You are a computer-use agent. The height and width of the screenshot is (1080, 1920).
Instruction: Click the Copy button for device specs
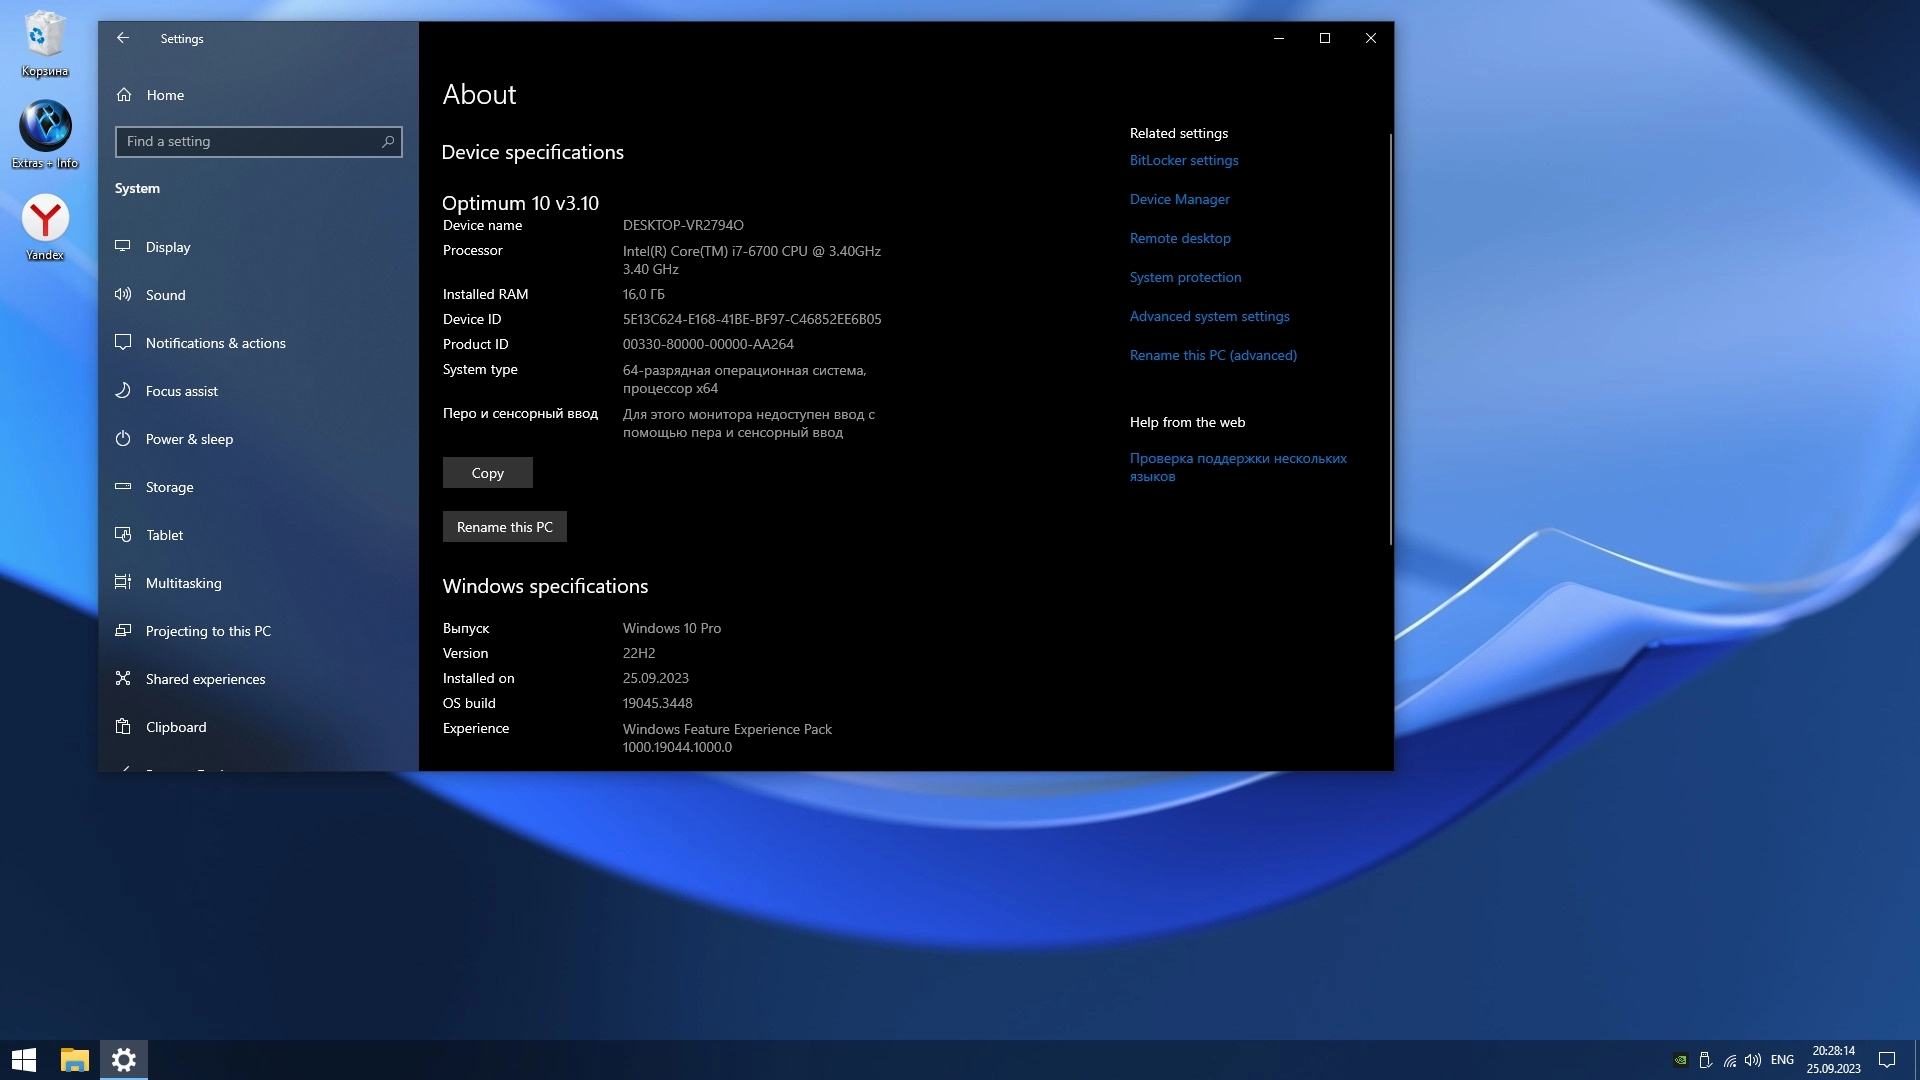click(x=487, y=473)
